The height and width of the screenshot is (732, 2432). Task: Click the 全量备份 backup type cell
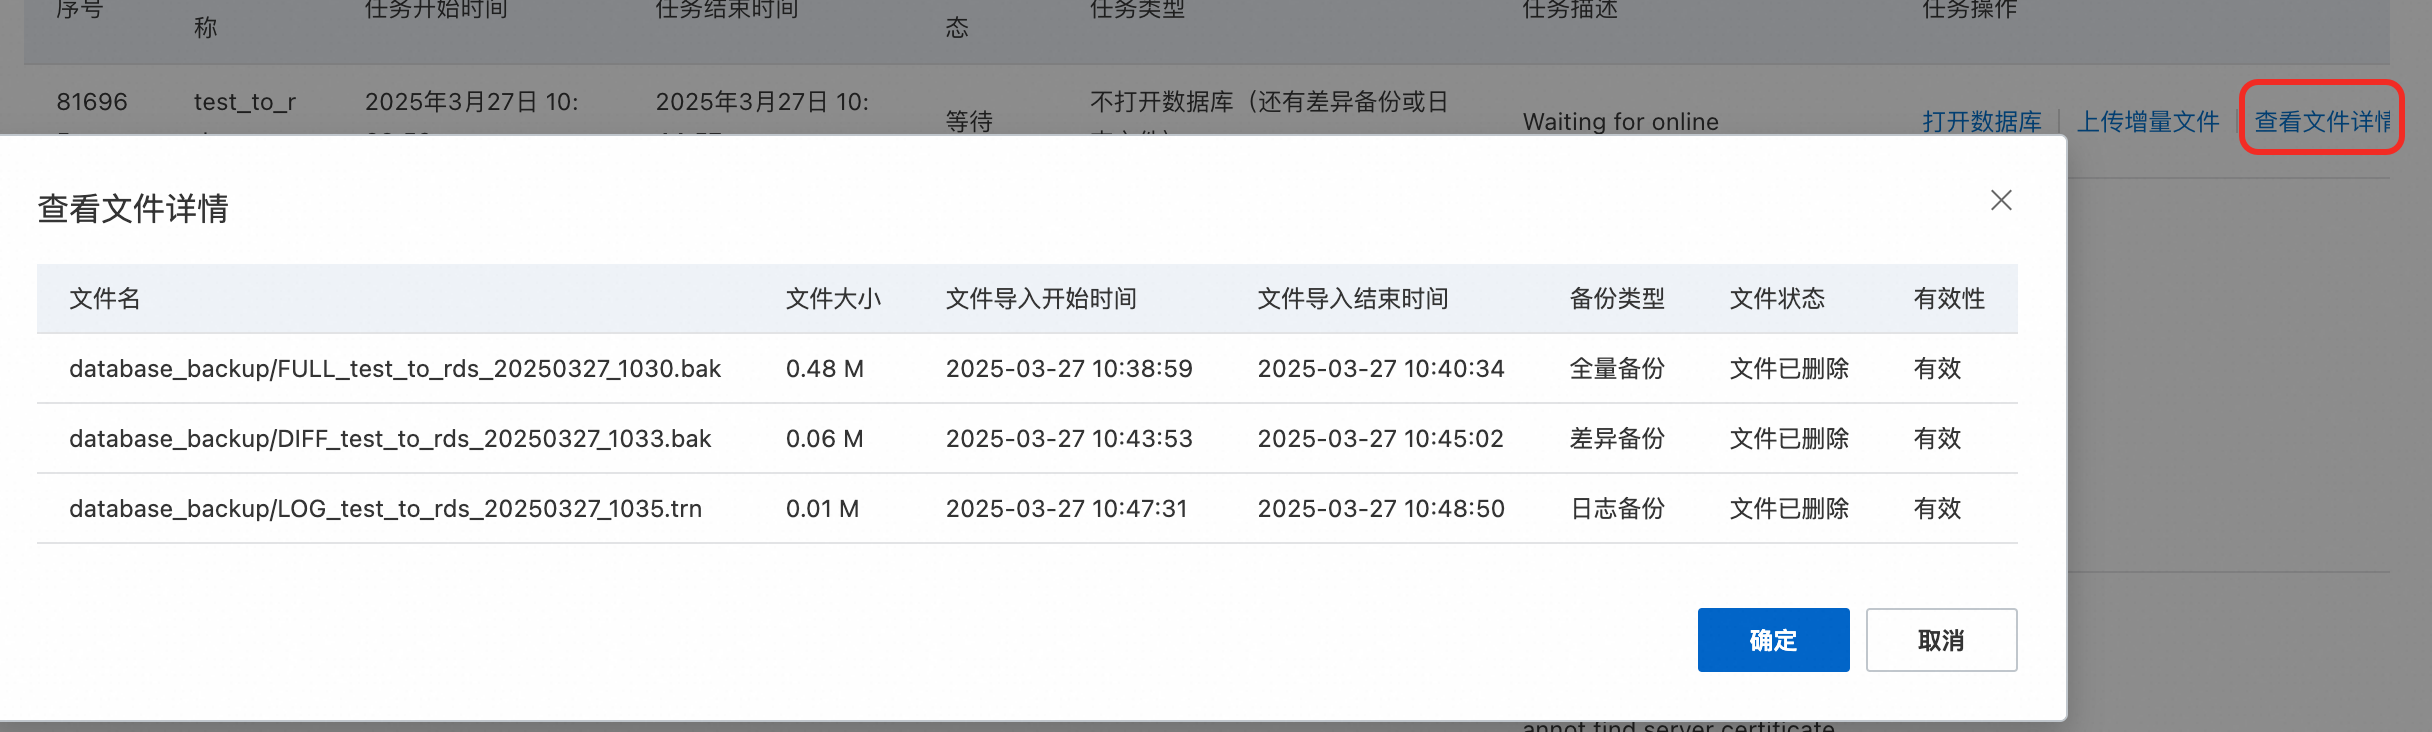pyautogui.click(x=1617, y=369)
